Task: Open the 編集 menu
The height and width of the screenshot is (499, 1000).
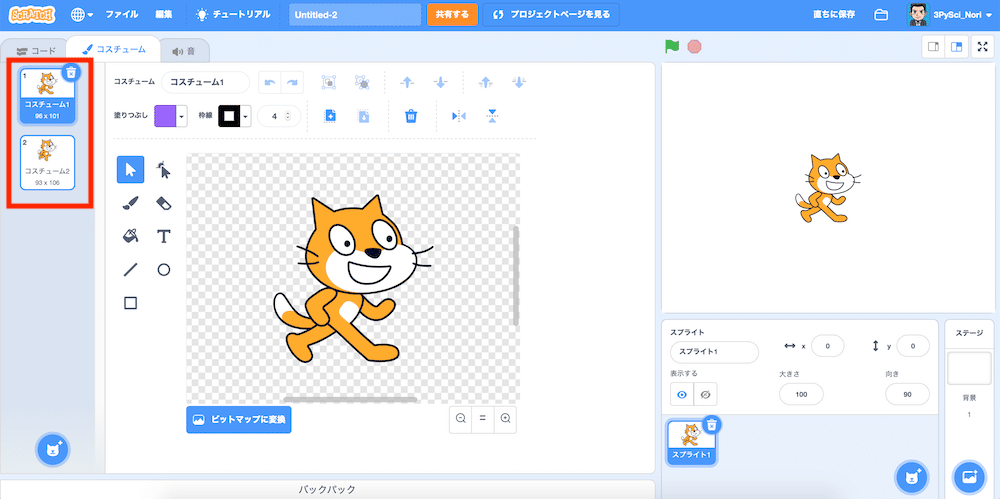Action: (164, 14)
